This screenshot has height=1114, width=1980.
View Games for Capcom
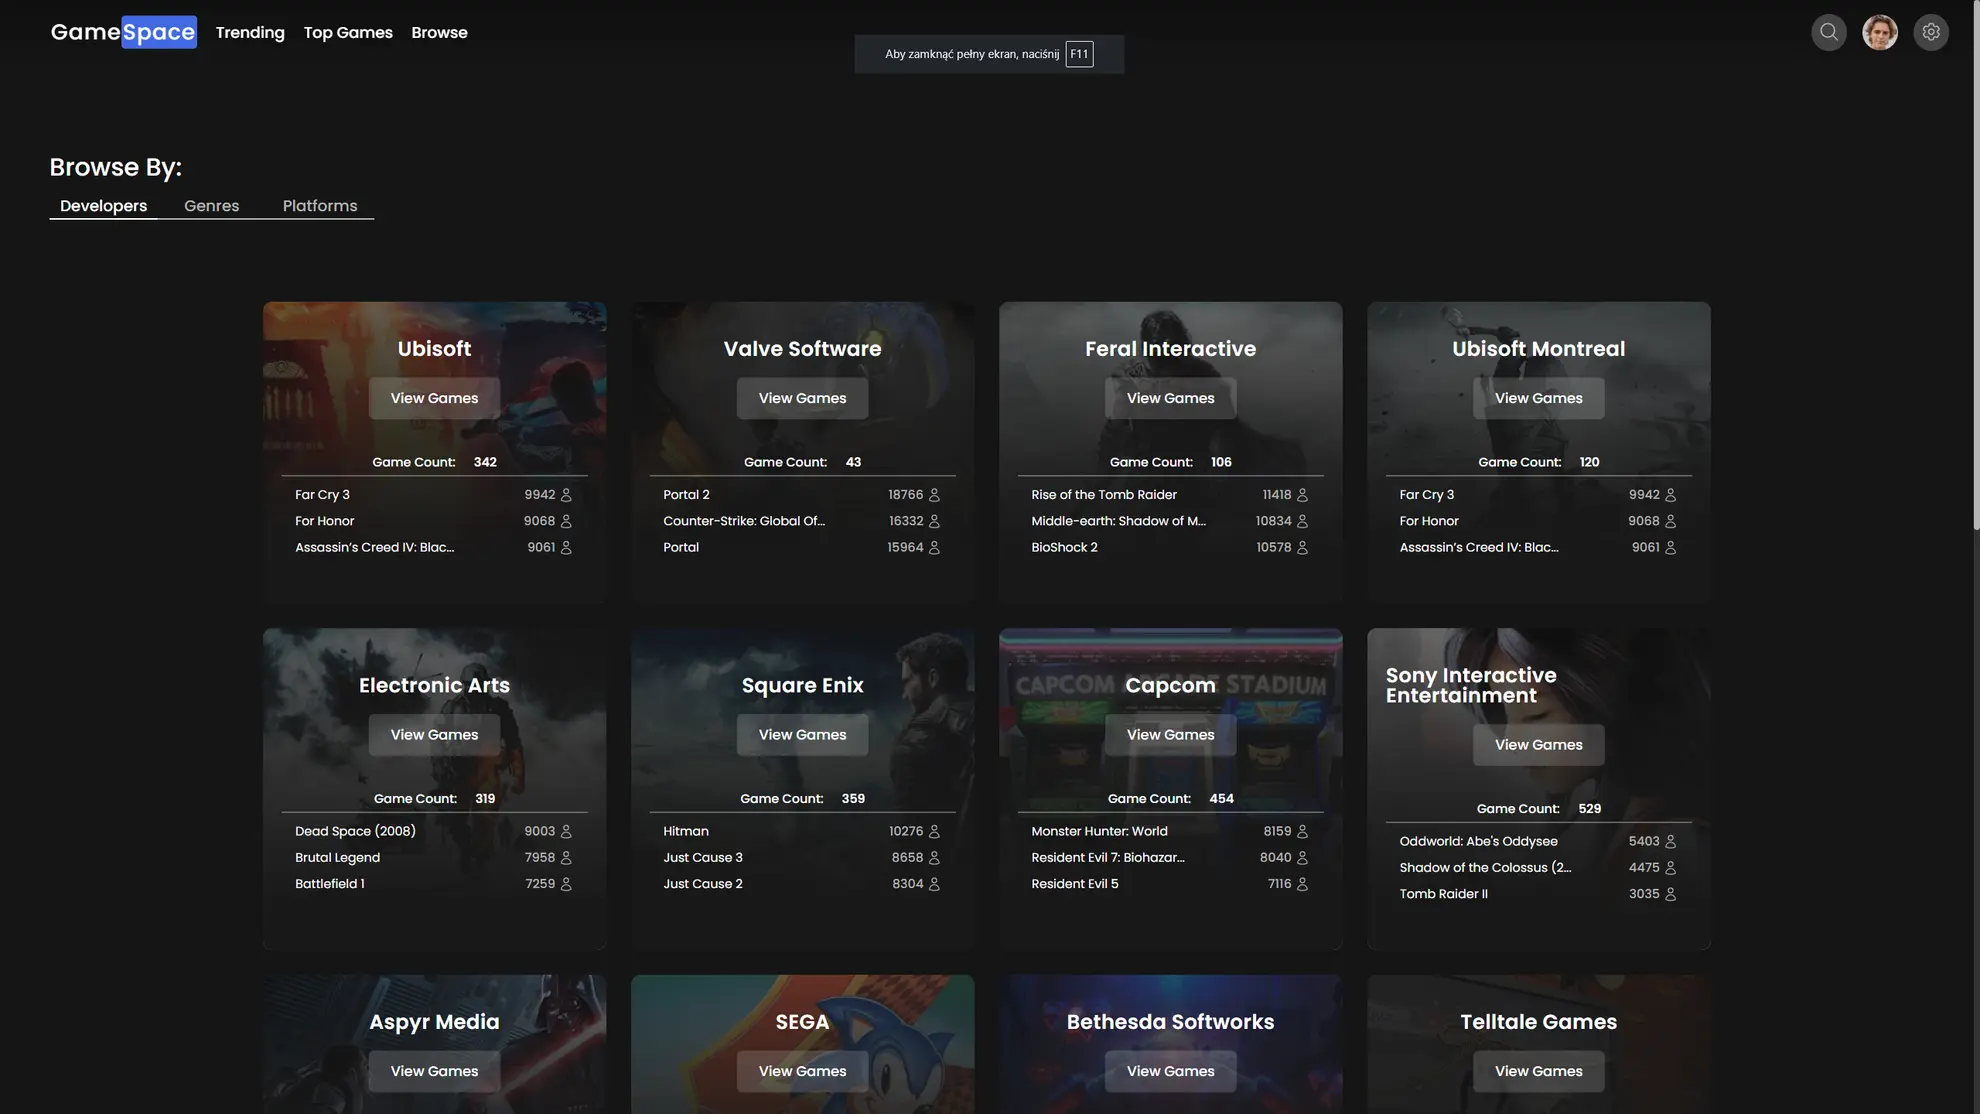coord(1170,735)
